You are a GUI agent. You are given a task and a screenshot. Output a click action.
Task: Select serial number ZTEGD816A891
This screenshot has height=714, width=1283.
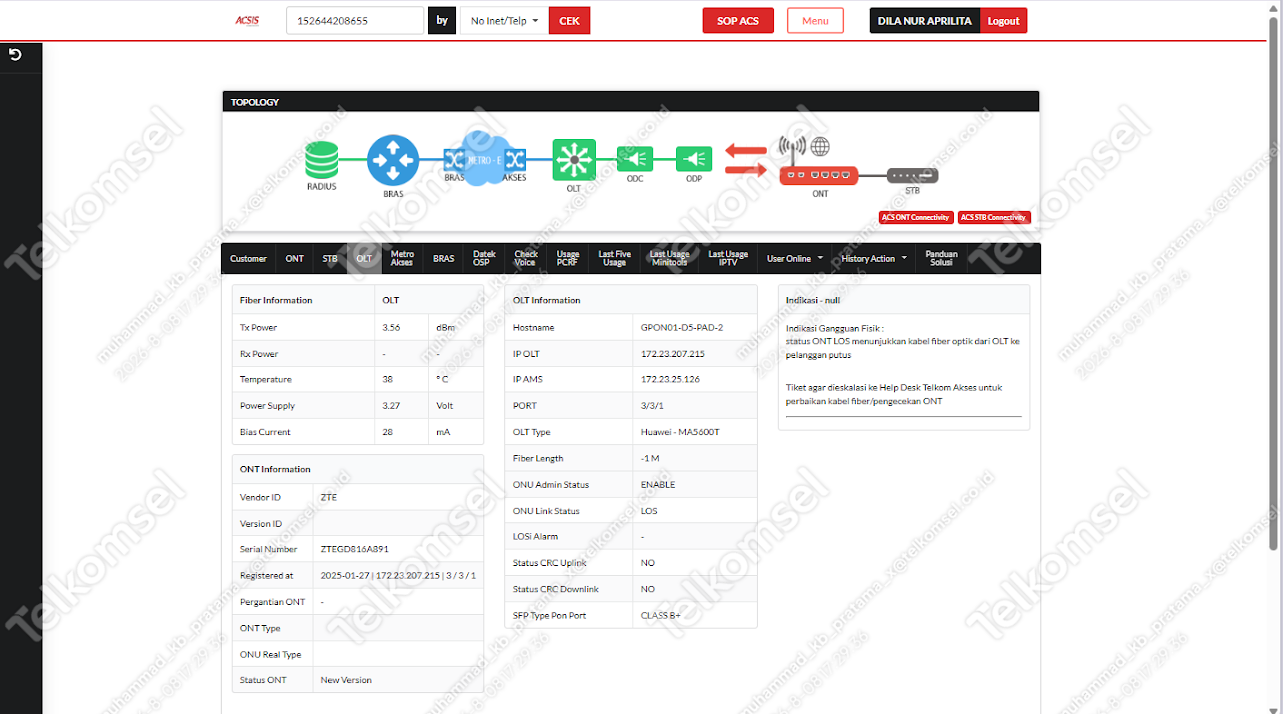[355, 549]
